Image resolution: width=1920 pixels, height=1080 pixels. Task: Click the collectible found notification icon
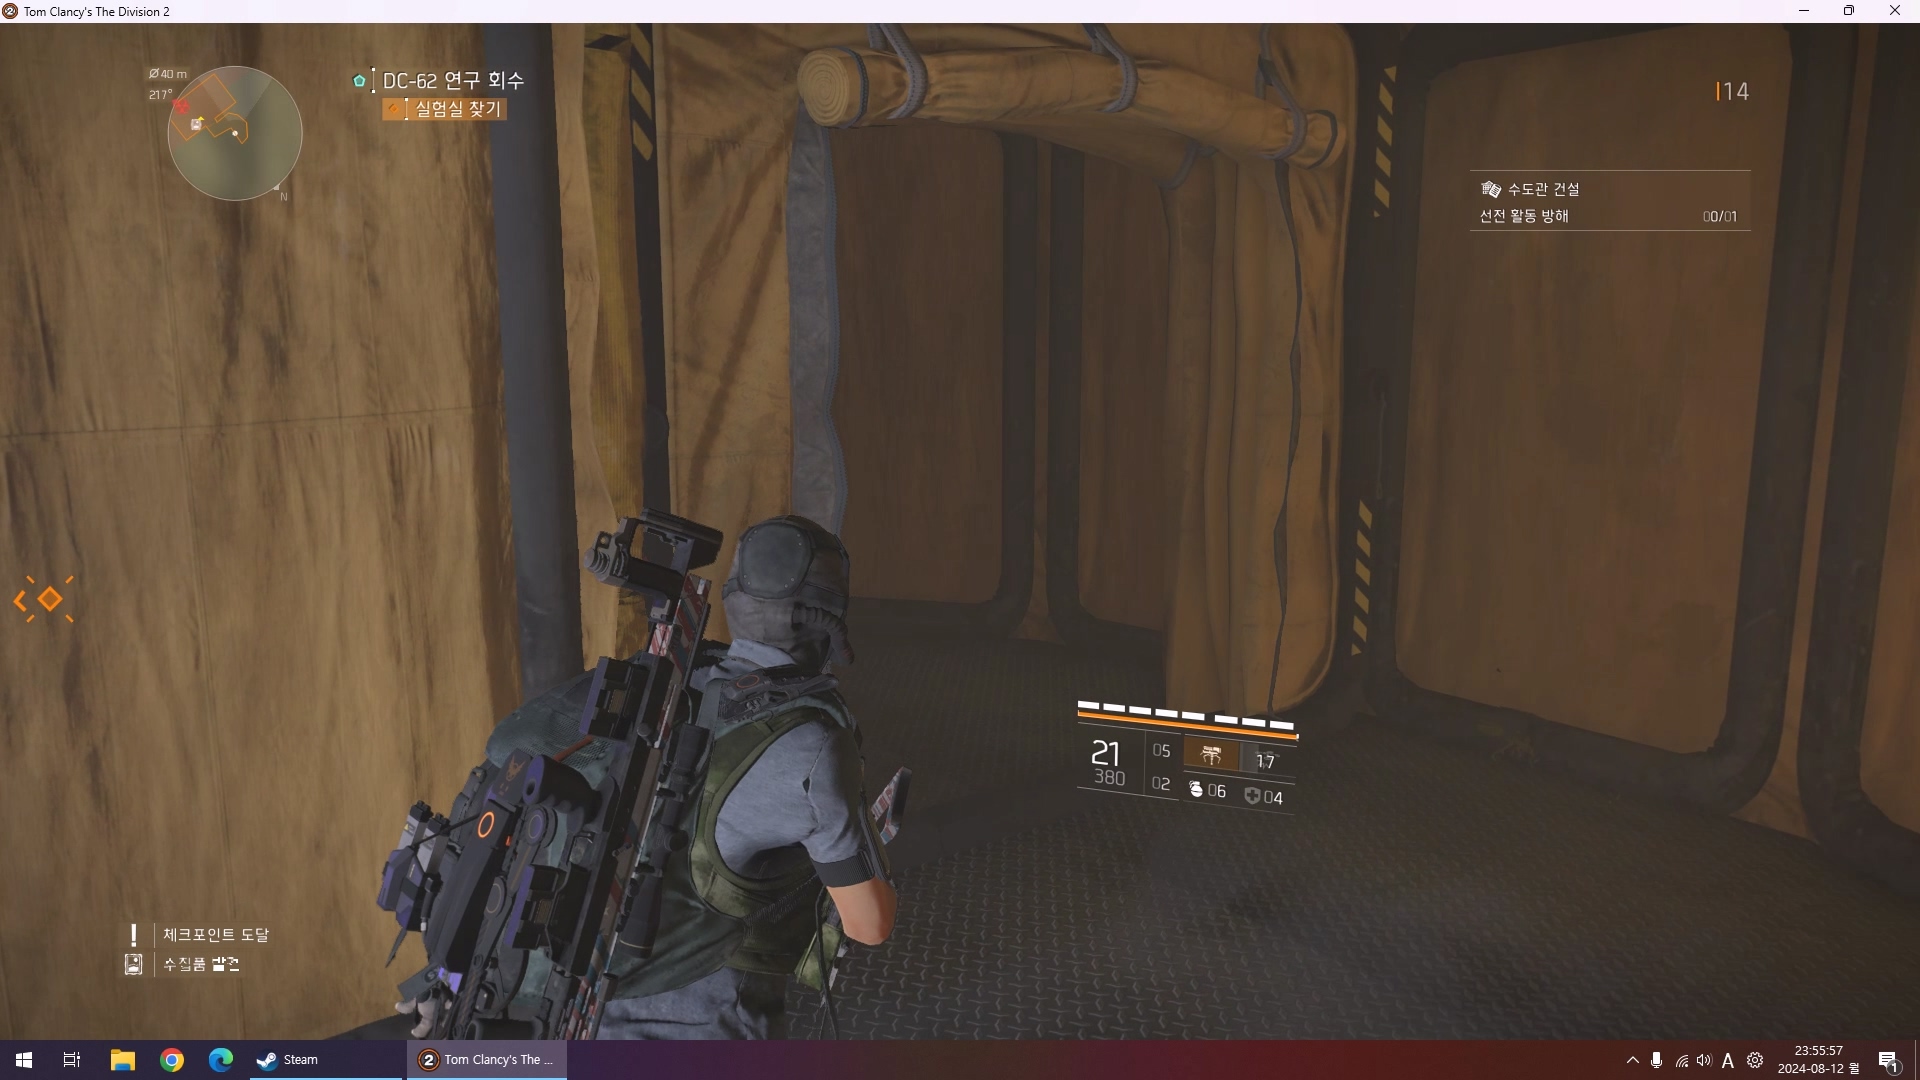point(133,964)
